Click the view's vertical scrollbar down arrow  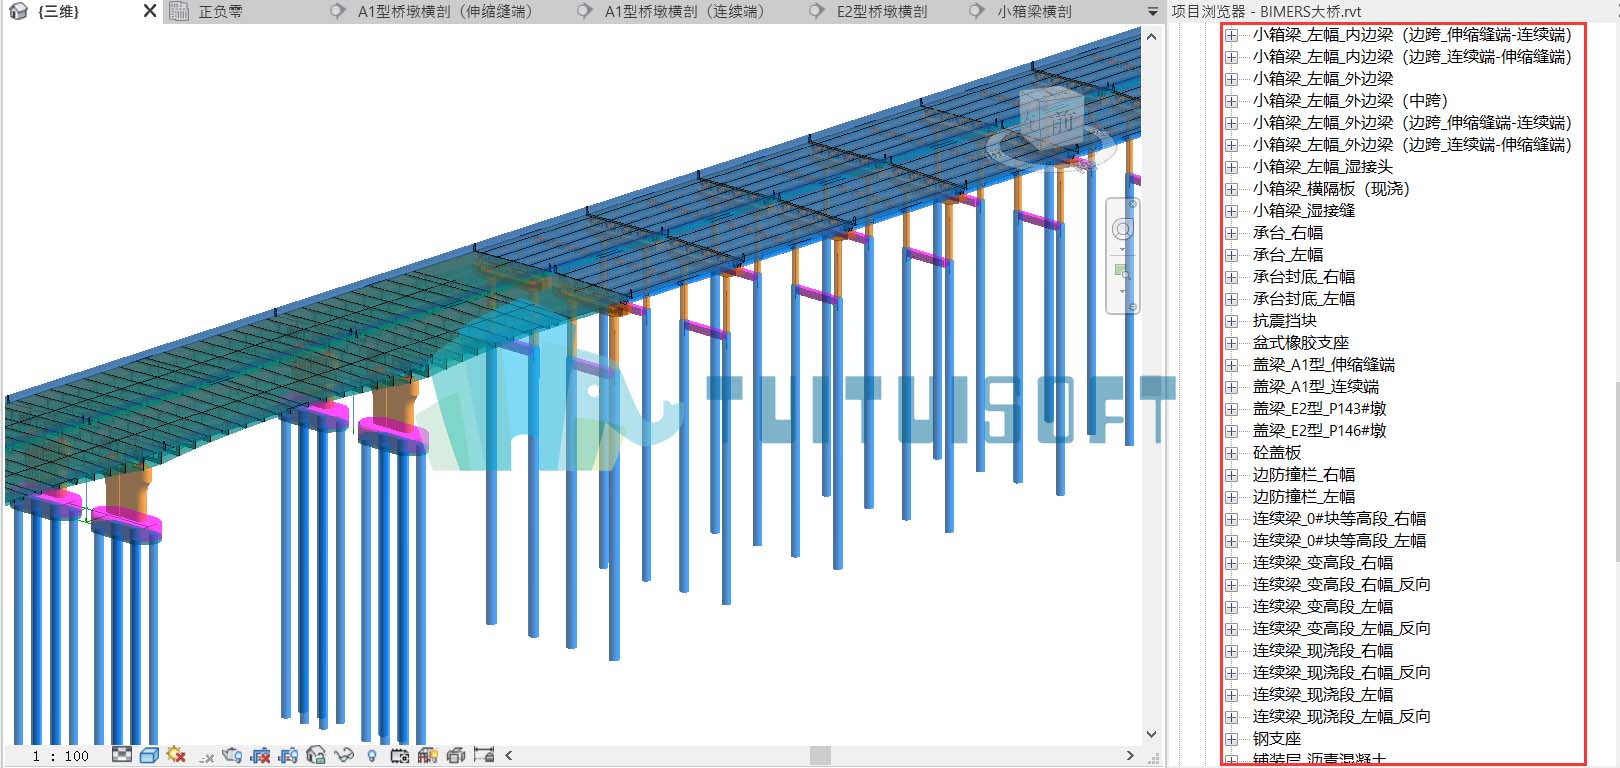coord(1151,735)
